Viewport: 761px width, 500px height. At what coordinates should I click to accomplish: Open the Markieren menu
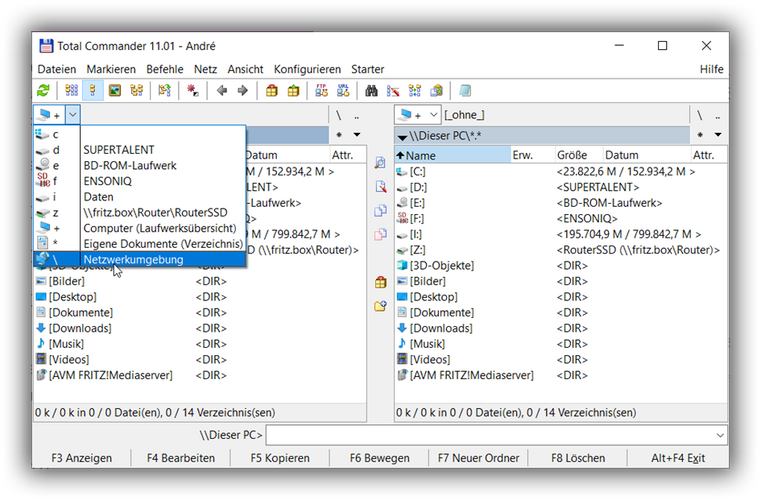[x=111, y=69]
